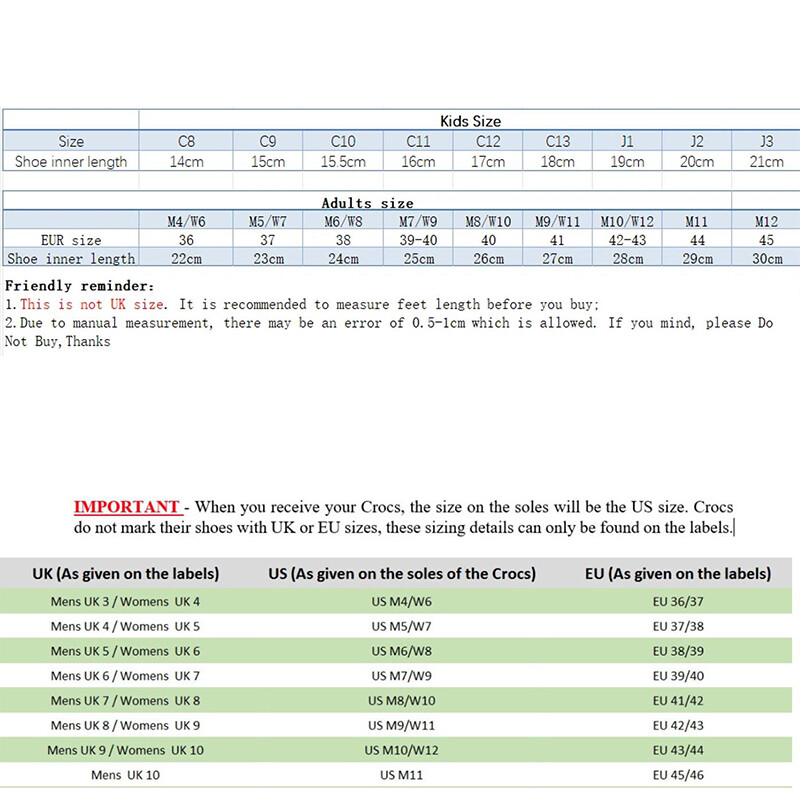Select the J3 kids size cell

click(766, 141)
